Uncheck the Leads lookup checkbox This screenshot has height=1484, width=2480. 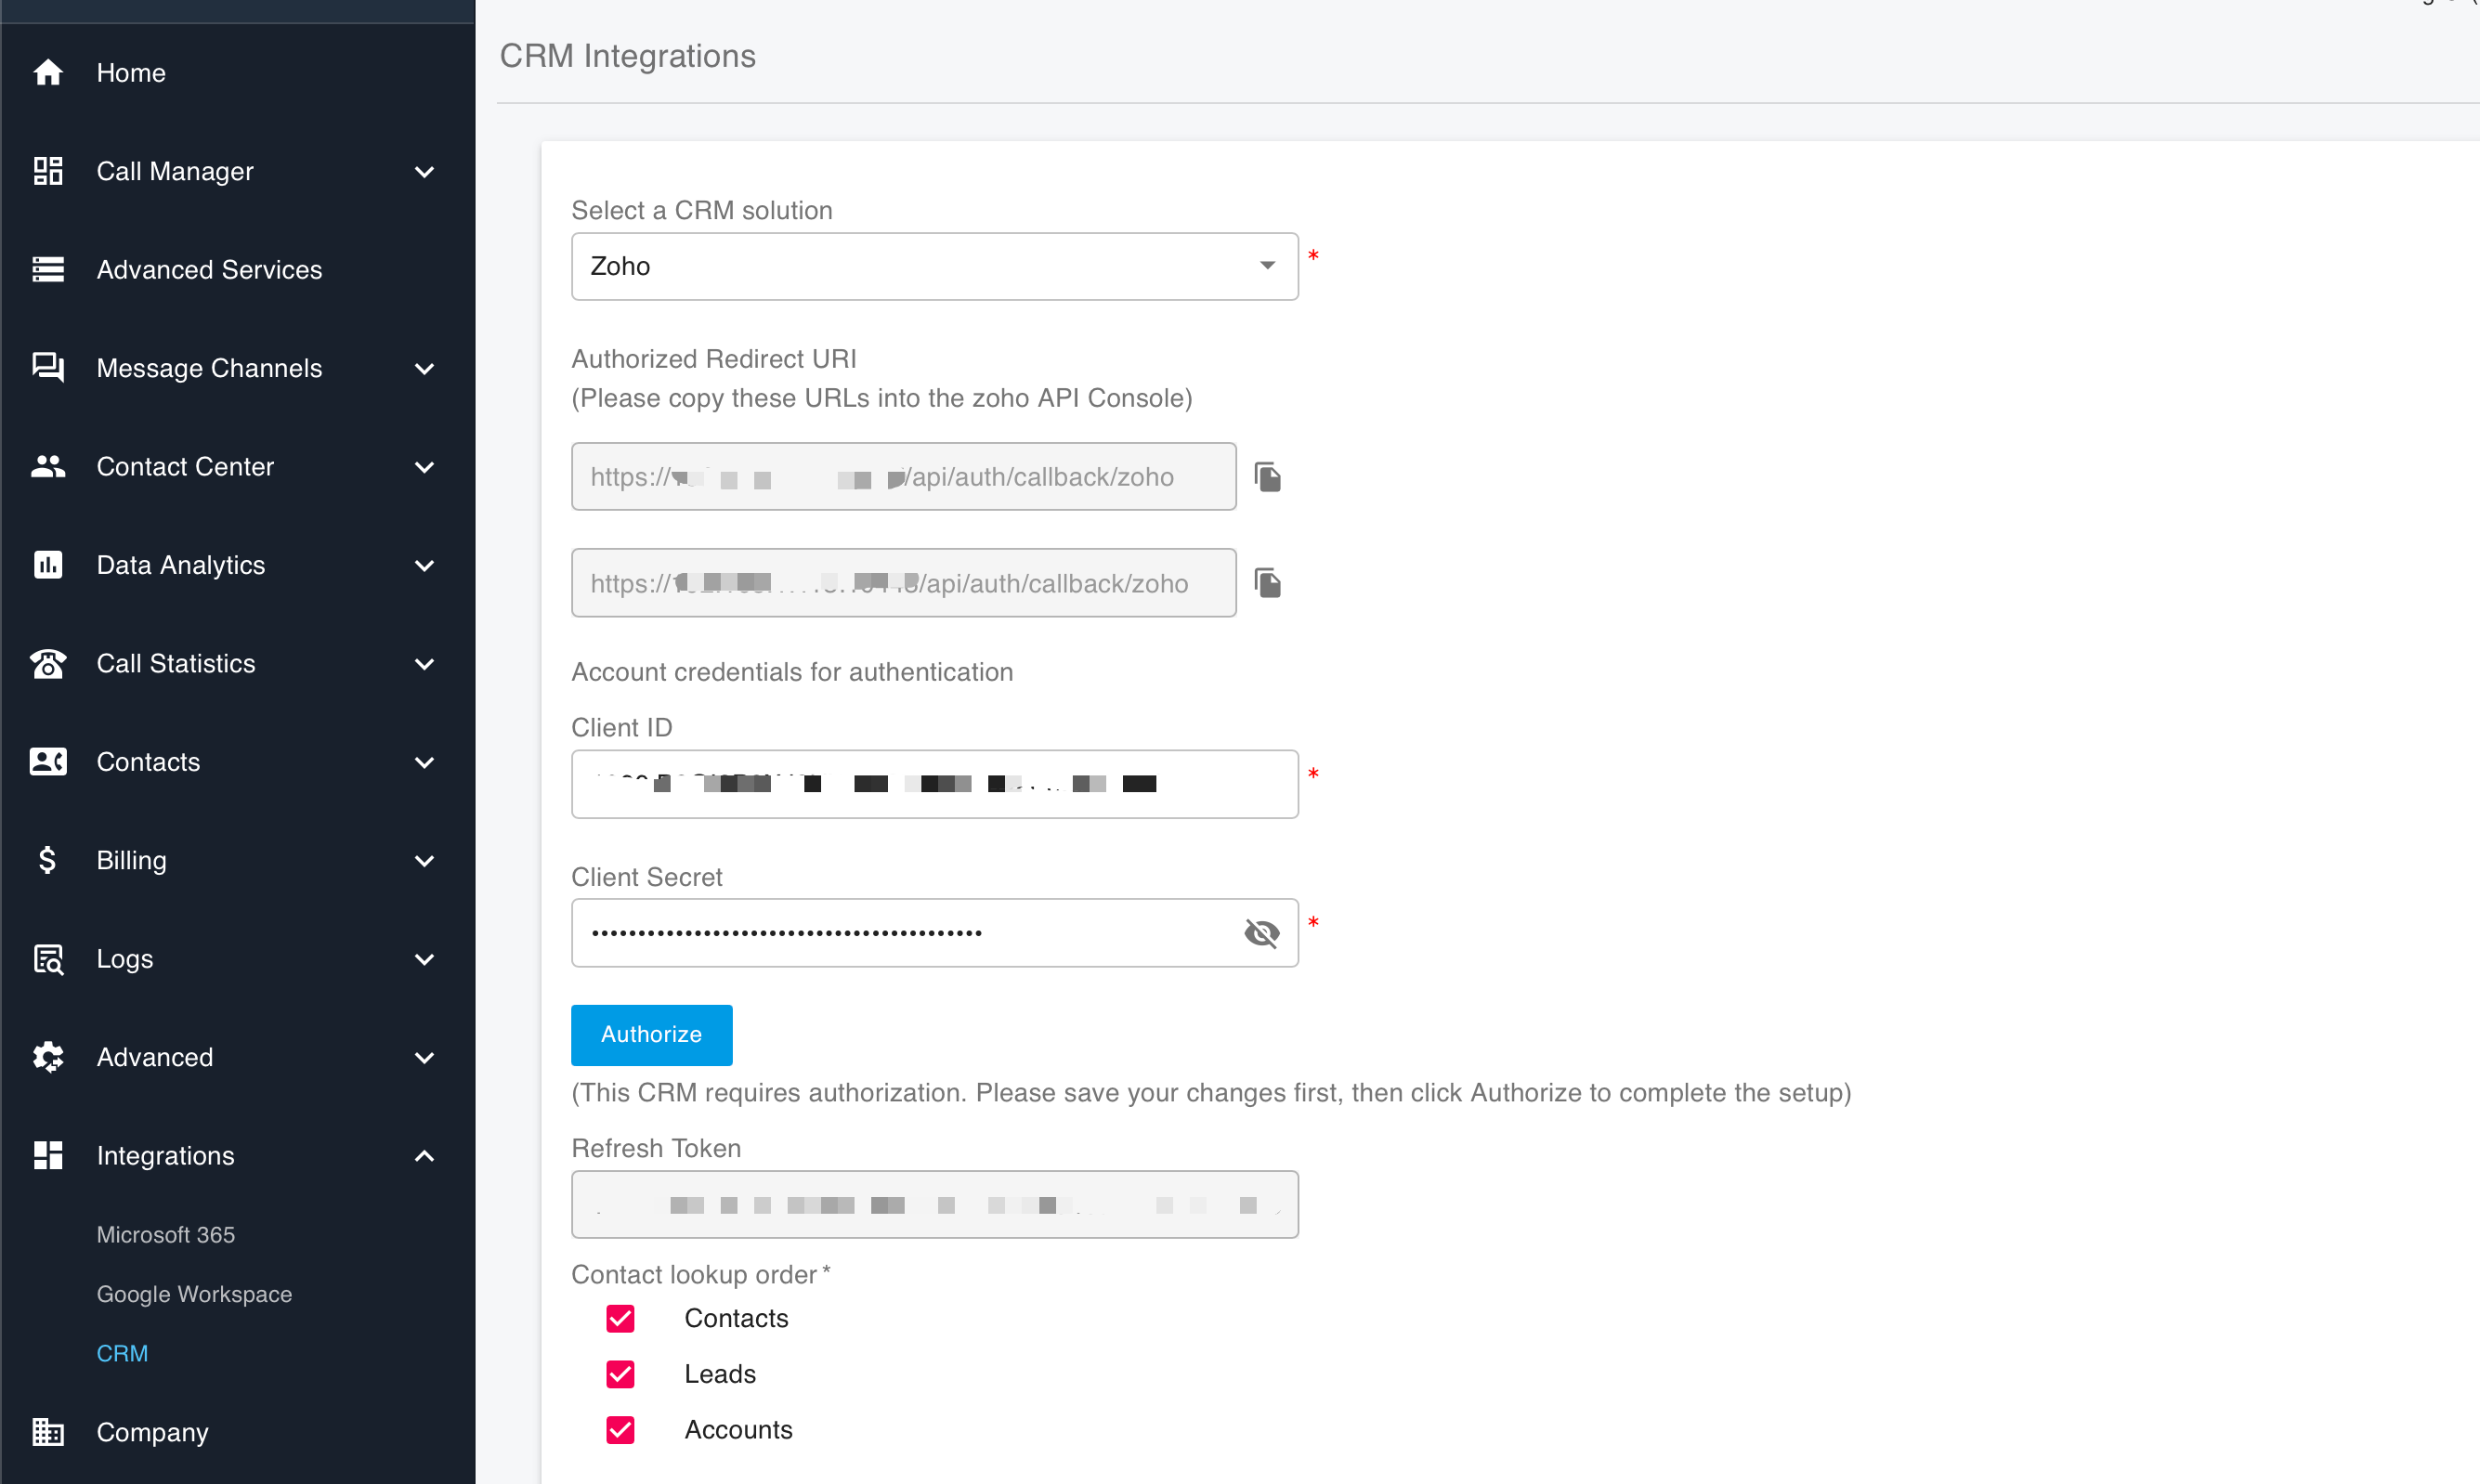point(620,1374)
